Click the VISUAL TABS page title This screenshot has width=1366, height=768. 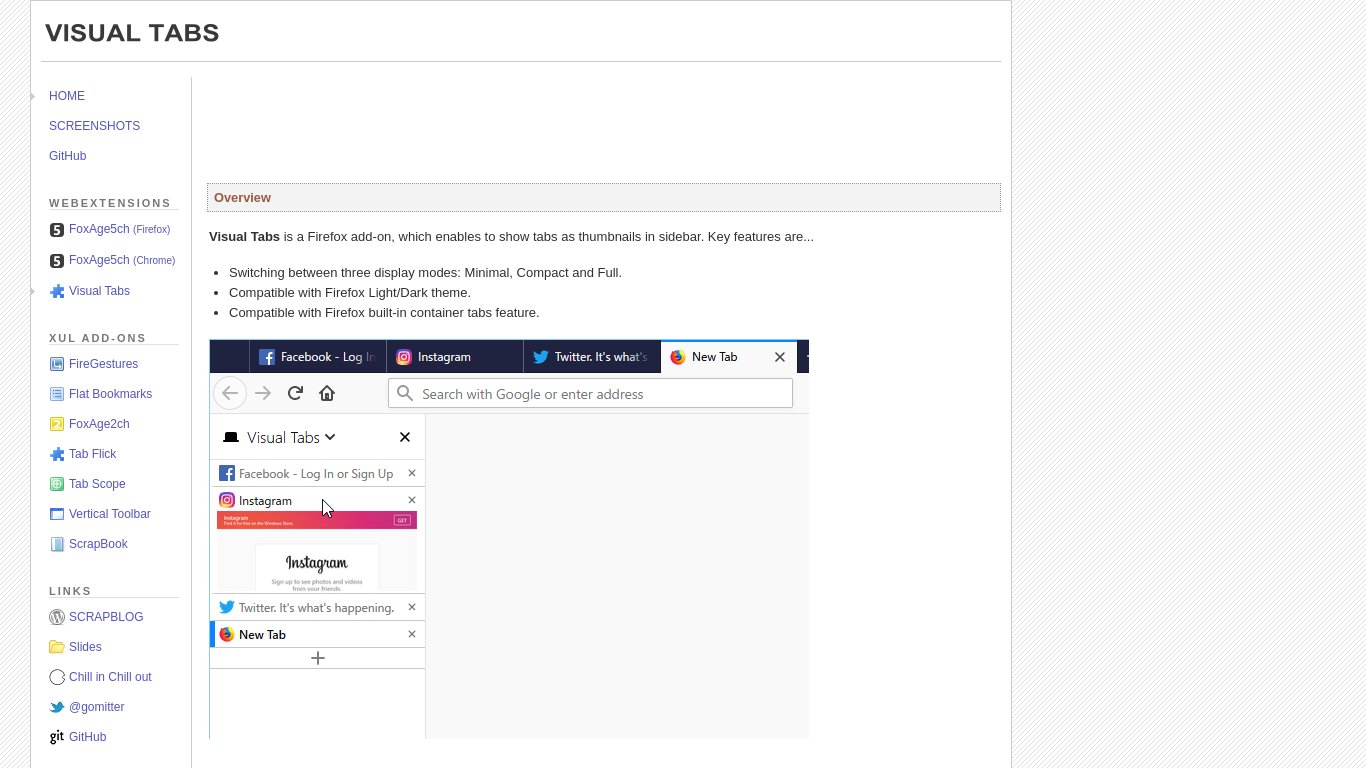point(132,33)
